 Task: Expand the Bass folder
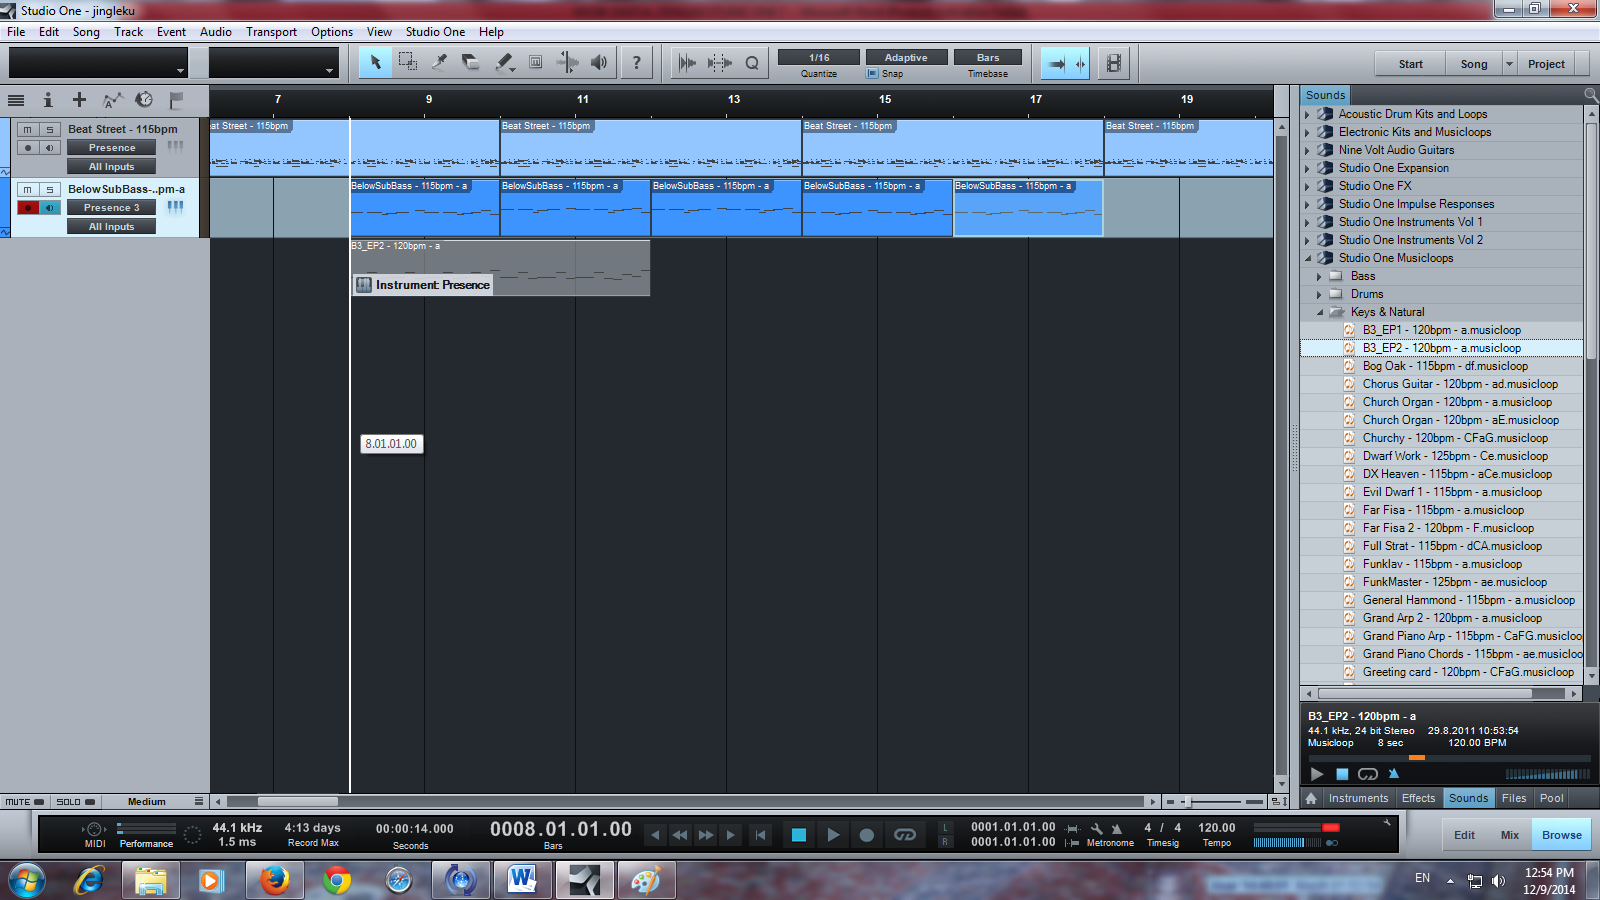point(1319,277)
